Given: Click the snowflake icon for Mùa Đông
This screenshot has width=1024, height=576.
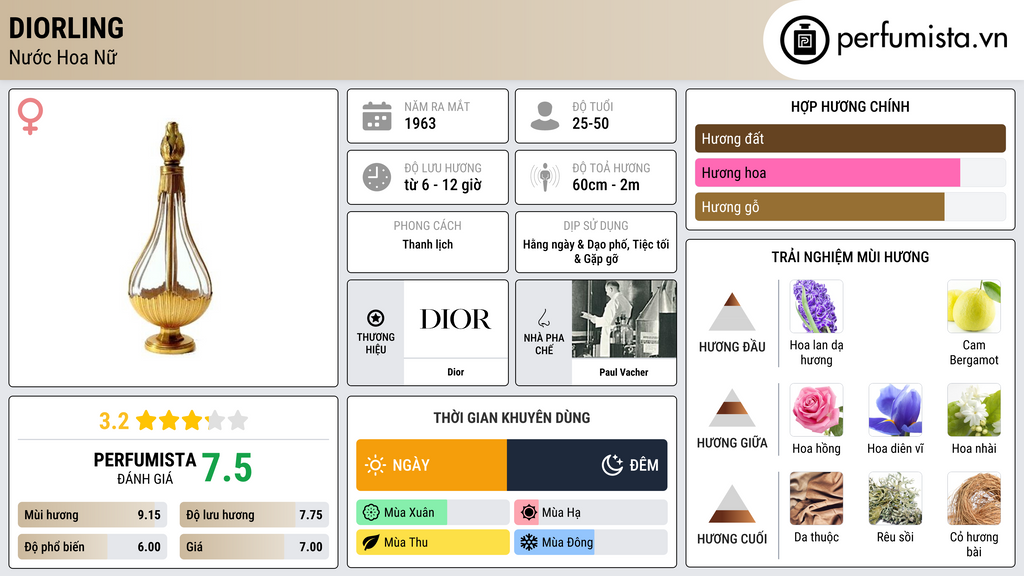Looking at the screenshot, I should 529,543.
